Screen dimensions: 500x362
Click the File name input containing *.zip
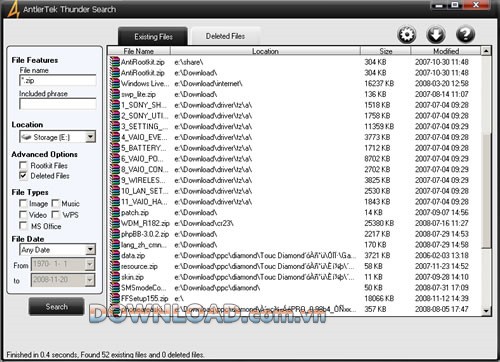coord(58,80)
